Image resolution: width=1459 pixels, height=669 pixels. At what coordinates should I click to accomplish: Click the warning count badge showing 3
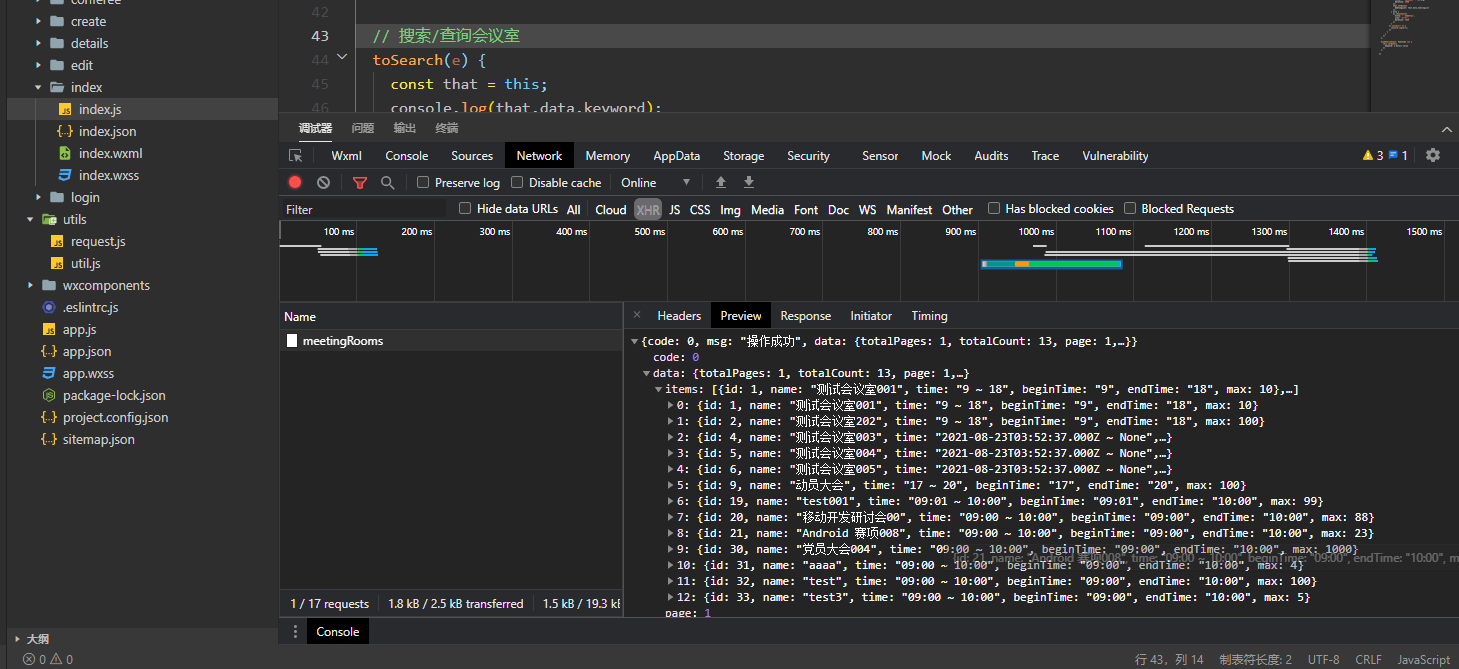[x=1373, y=156]
